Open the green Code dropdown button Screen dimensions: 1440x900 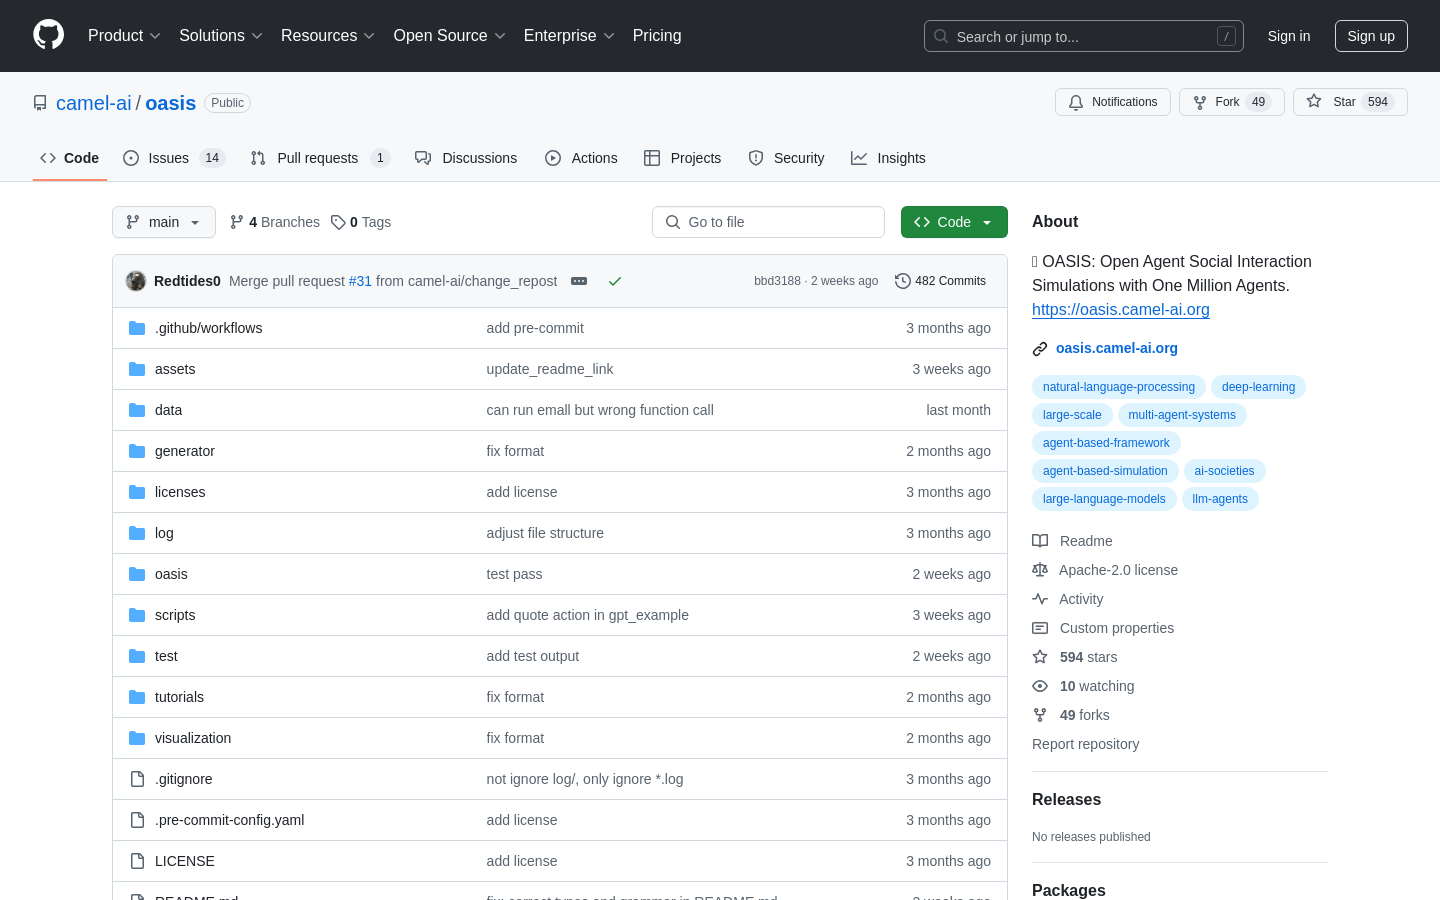[x=954, y=222]
